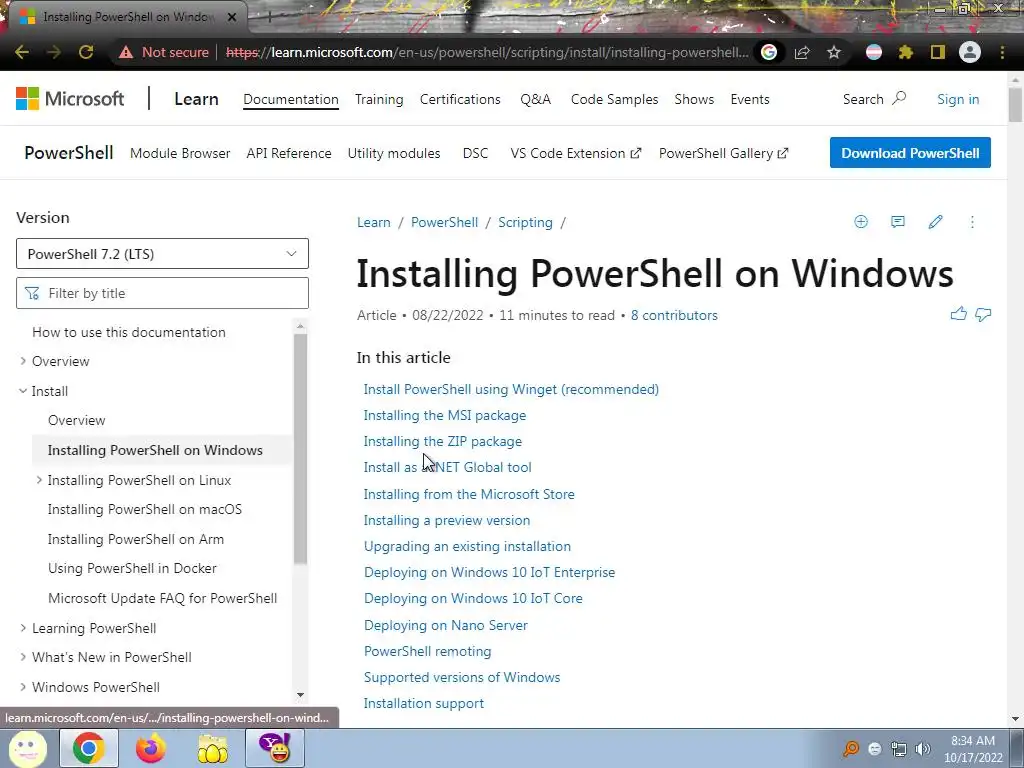The width and height of the screenshot is (1024, 768).
Task: Go back with the browser back arrow
Action: pyautogui.click(x=22, y=52)
